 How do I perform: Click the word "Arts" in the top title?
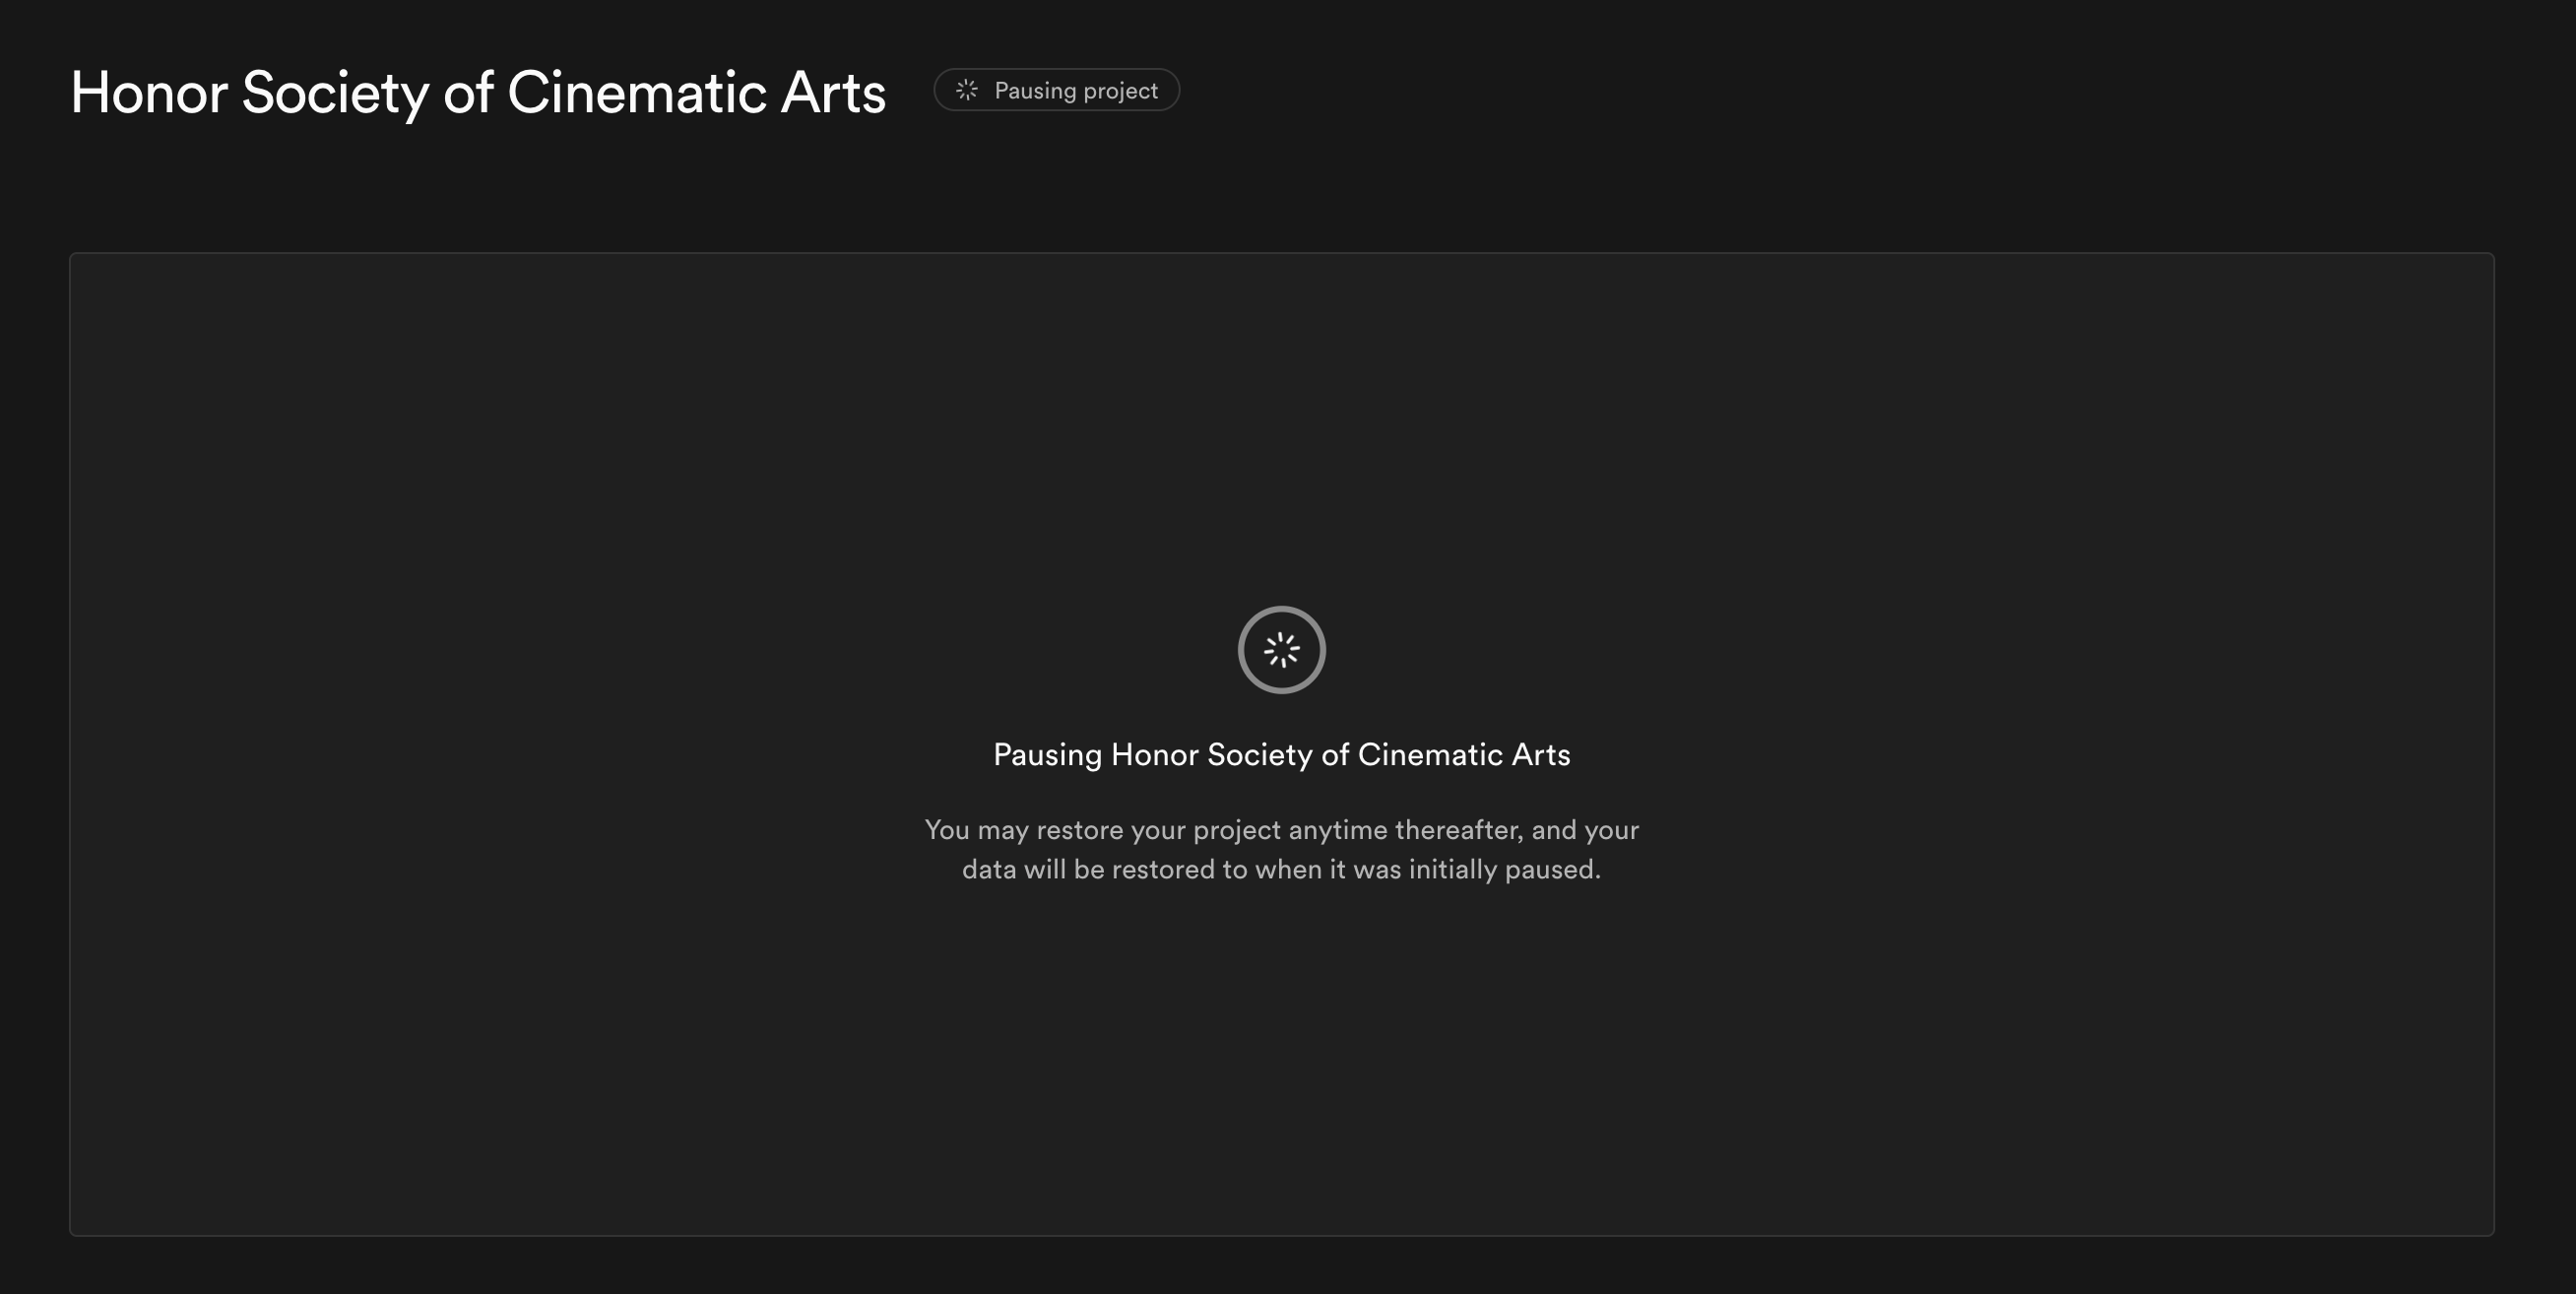(x=832, y=93)
